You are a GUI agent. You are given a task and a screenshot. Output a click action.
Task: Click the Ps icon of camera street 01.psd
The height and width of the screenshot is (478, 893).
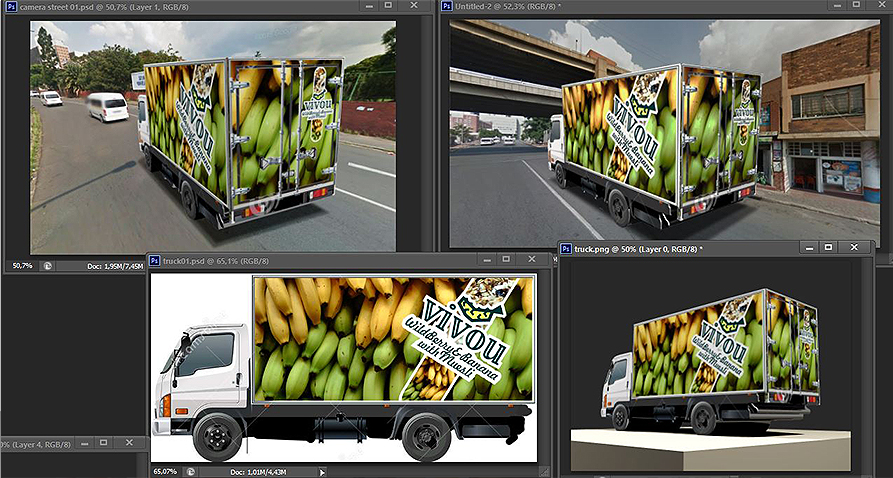10,7
